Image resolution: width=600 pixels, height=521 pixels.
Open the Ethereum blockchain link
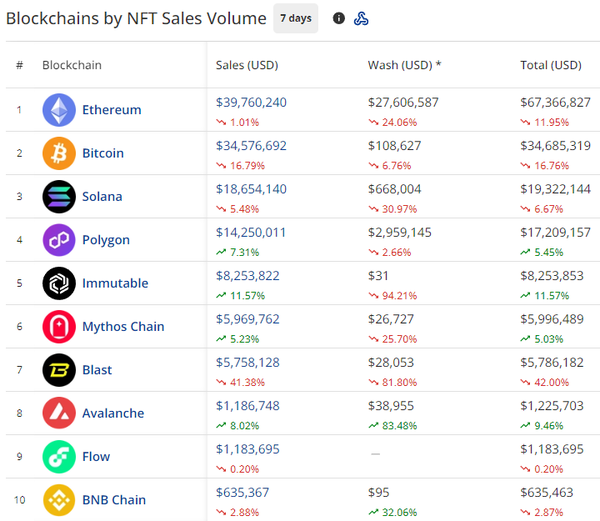[x=111, y=110]
